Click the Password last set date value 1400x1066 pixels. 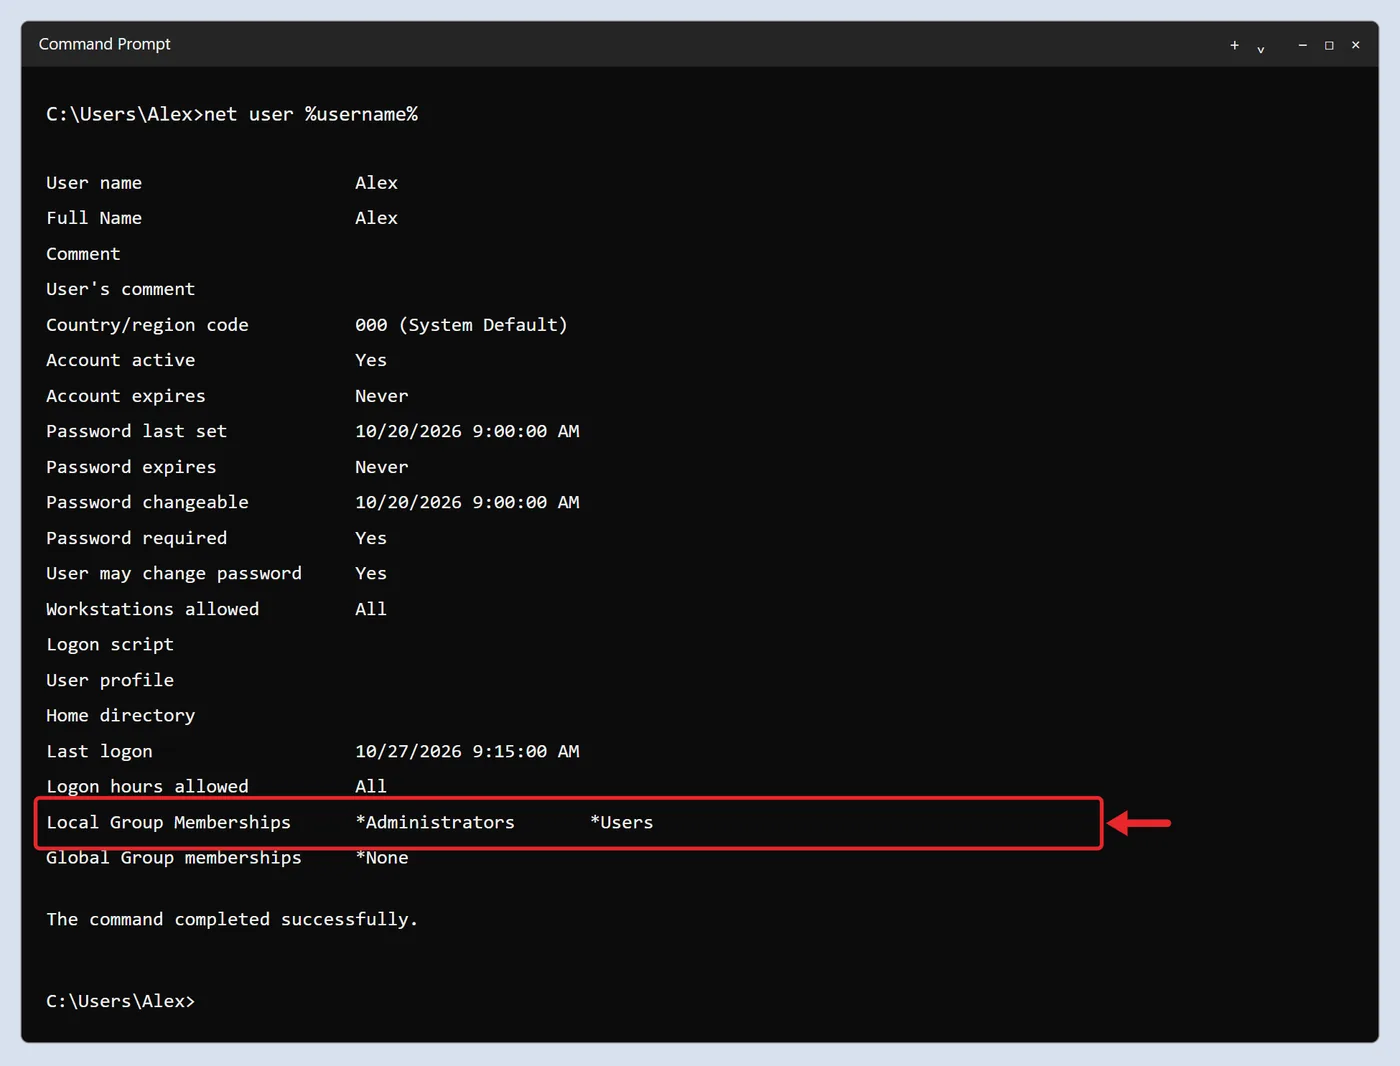tap(467, 431)
